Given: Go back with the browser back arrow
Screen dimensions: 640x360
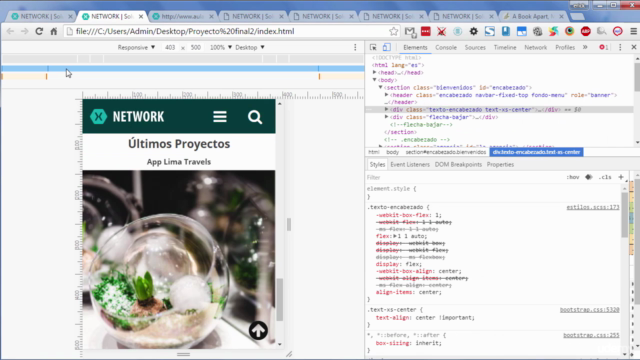Looking at the screenshot, I should [x=10, y=31].
